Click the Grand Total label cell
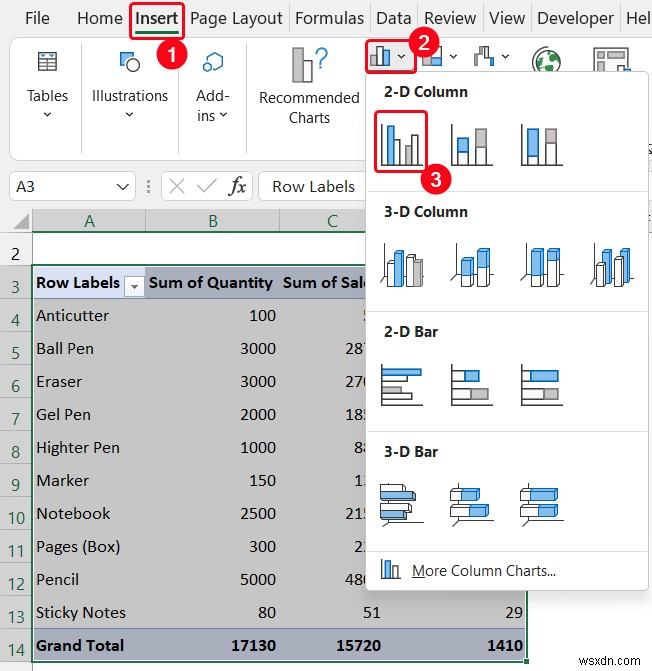 pos(89,645)
